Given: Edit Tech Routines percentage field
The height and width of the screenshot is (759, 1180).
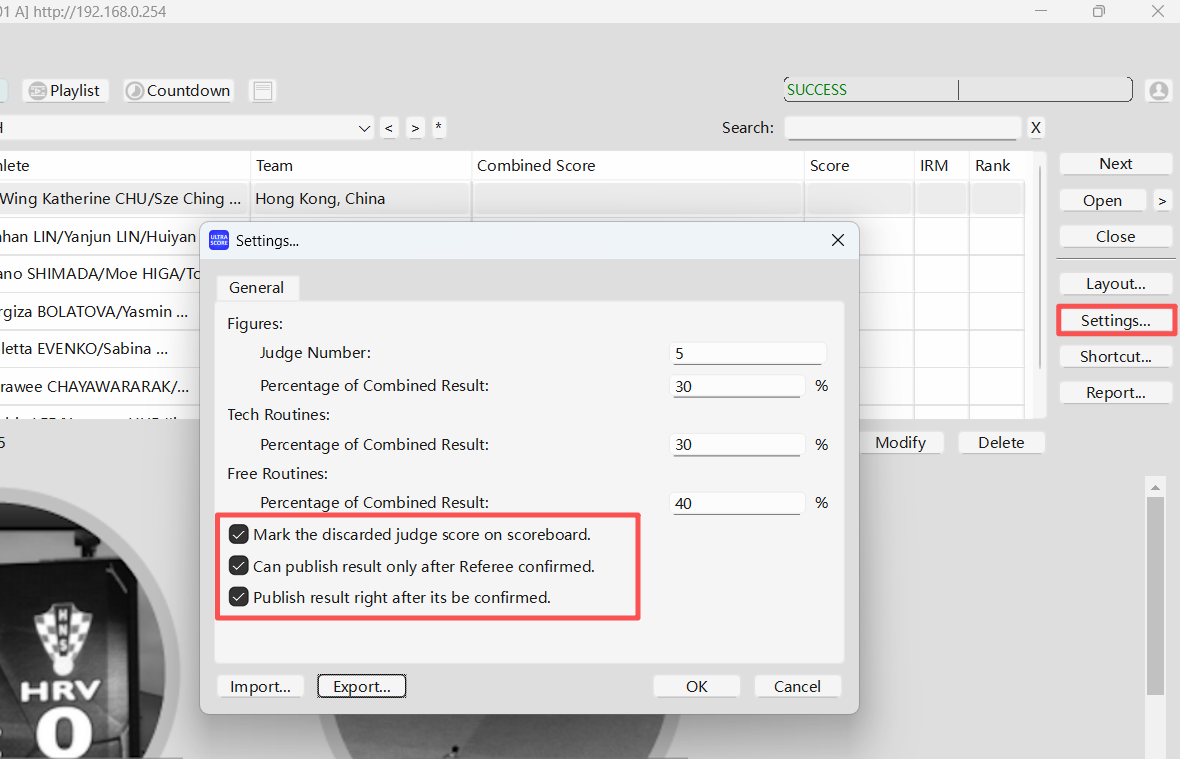Looking at the screenshot, I should [x=737, y=445].
